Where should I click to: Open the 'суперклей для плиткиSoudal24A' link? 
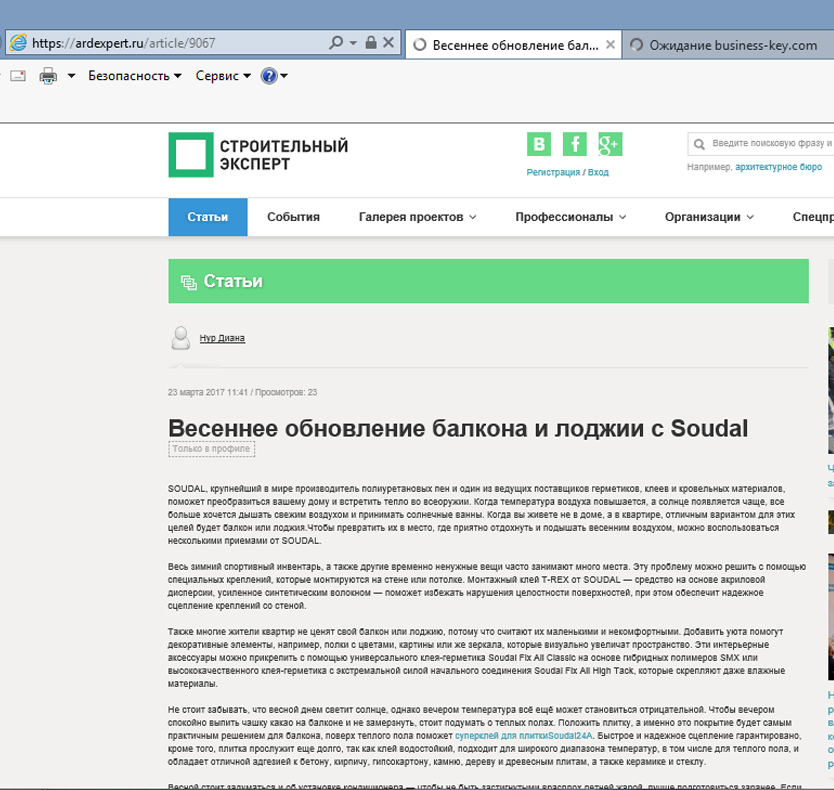523,736
